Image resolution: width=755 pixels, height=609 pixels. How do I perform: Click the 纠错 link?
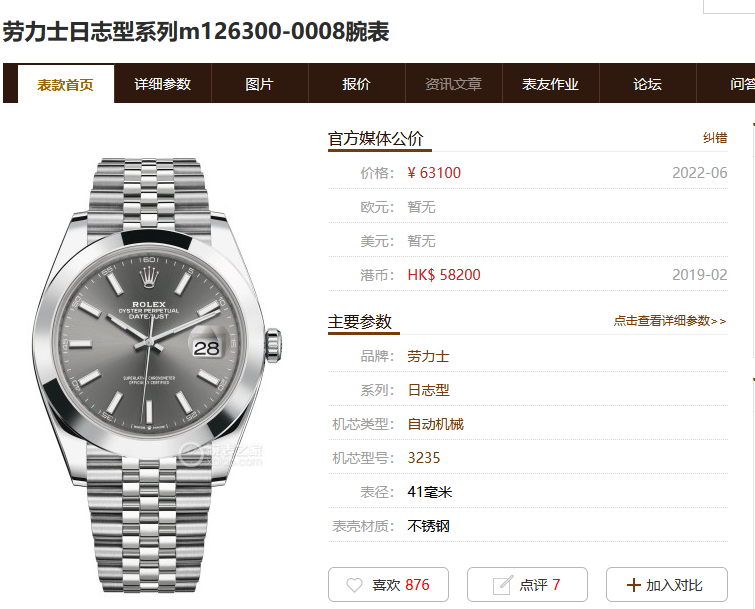[715, 138]
